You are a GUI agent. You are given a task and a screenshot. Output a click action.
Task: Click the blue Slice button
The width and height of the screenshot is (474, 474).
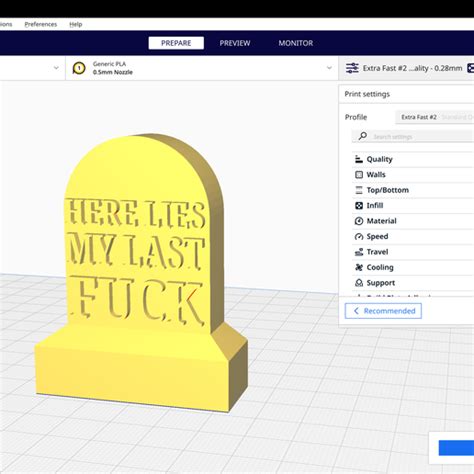click(x=456, y=448)
